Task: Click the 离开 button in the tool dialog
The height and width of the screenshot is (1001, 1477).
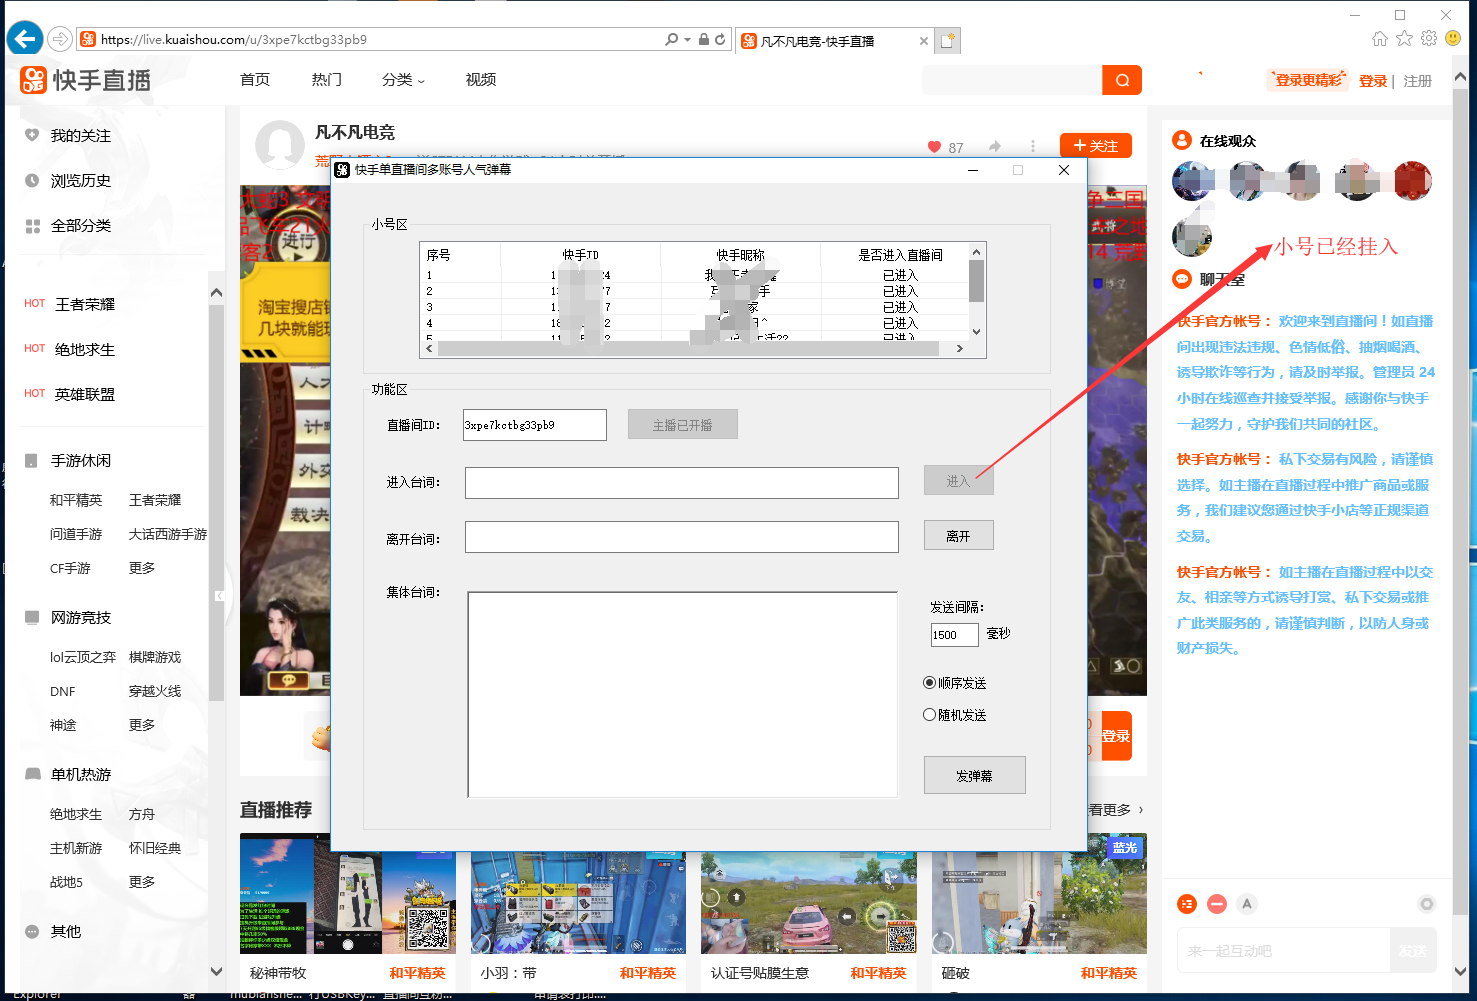Action: pos(958,536)
